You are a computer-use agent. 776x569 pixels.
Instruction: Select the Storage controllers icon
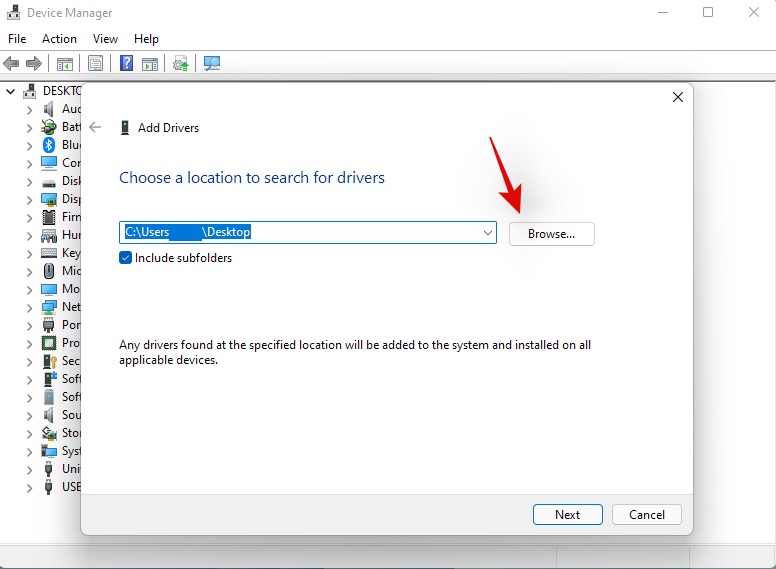(x=48, y=433)
